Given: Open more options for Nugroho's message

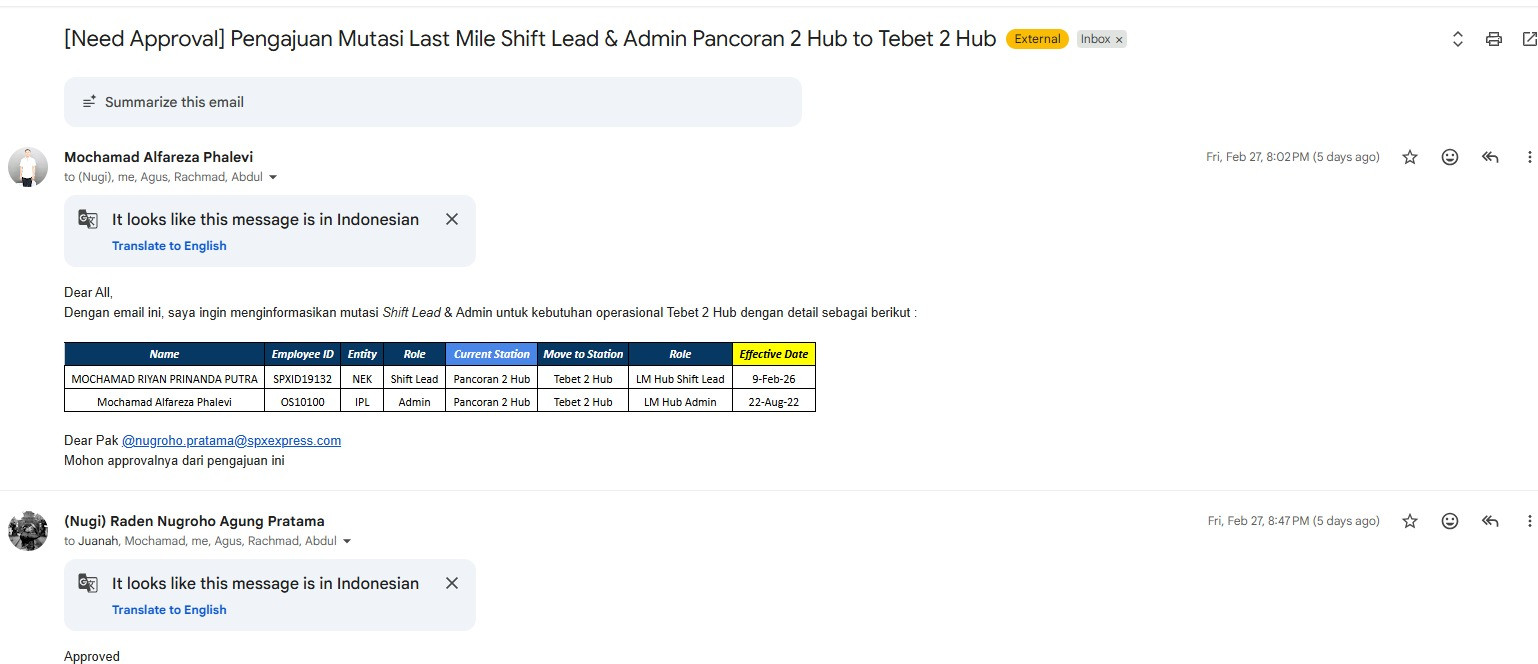Looking at the screenshot, I should click(1529, 521).
